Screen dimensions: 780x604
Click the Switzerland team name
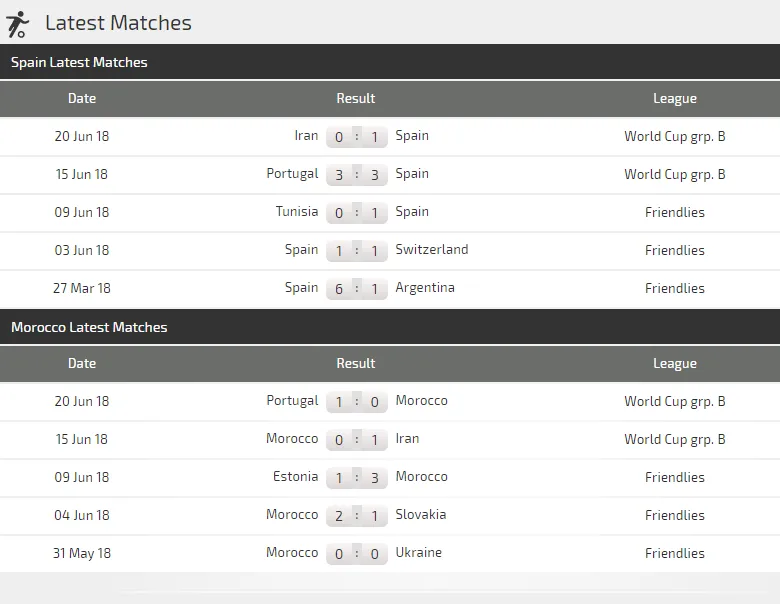pyautogui.click(x=432, y=250)
